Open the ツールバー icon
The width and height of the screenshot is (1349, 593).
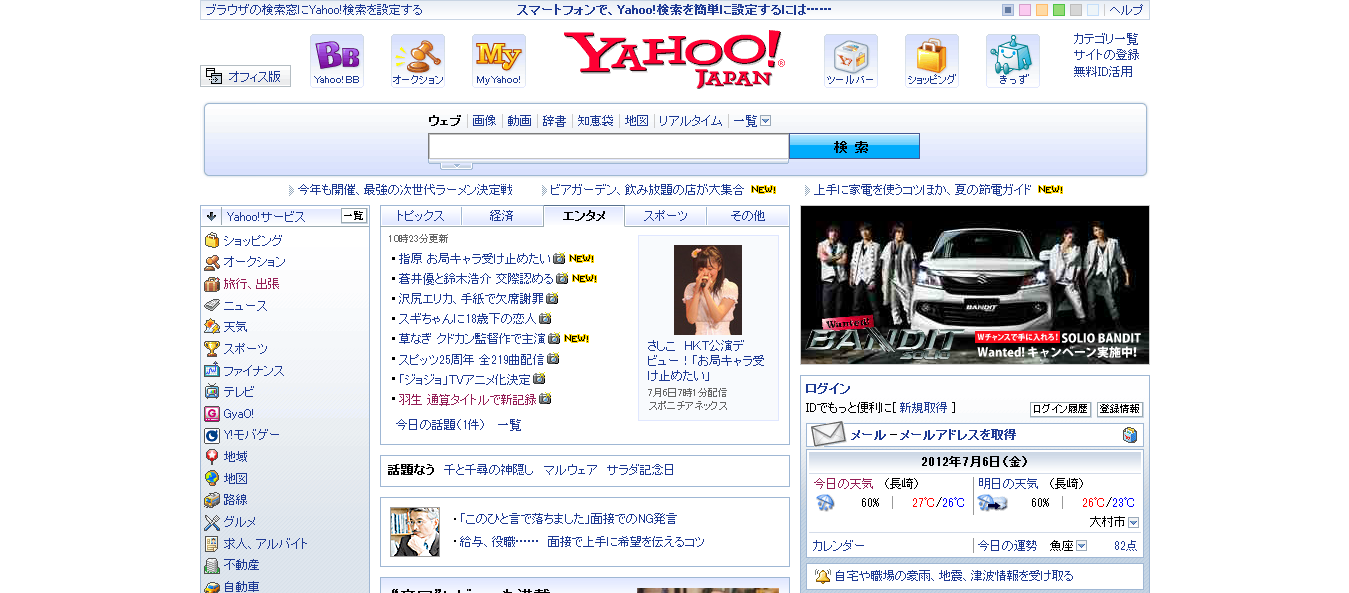point(850,61)
